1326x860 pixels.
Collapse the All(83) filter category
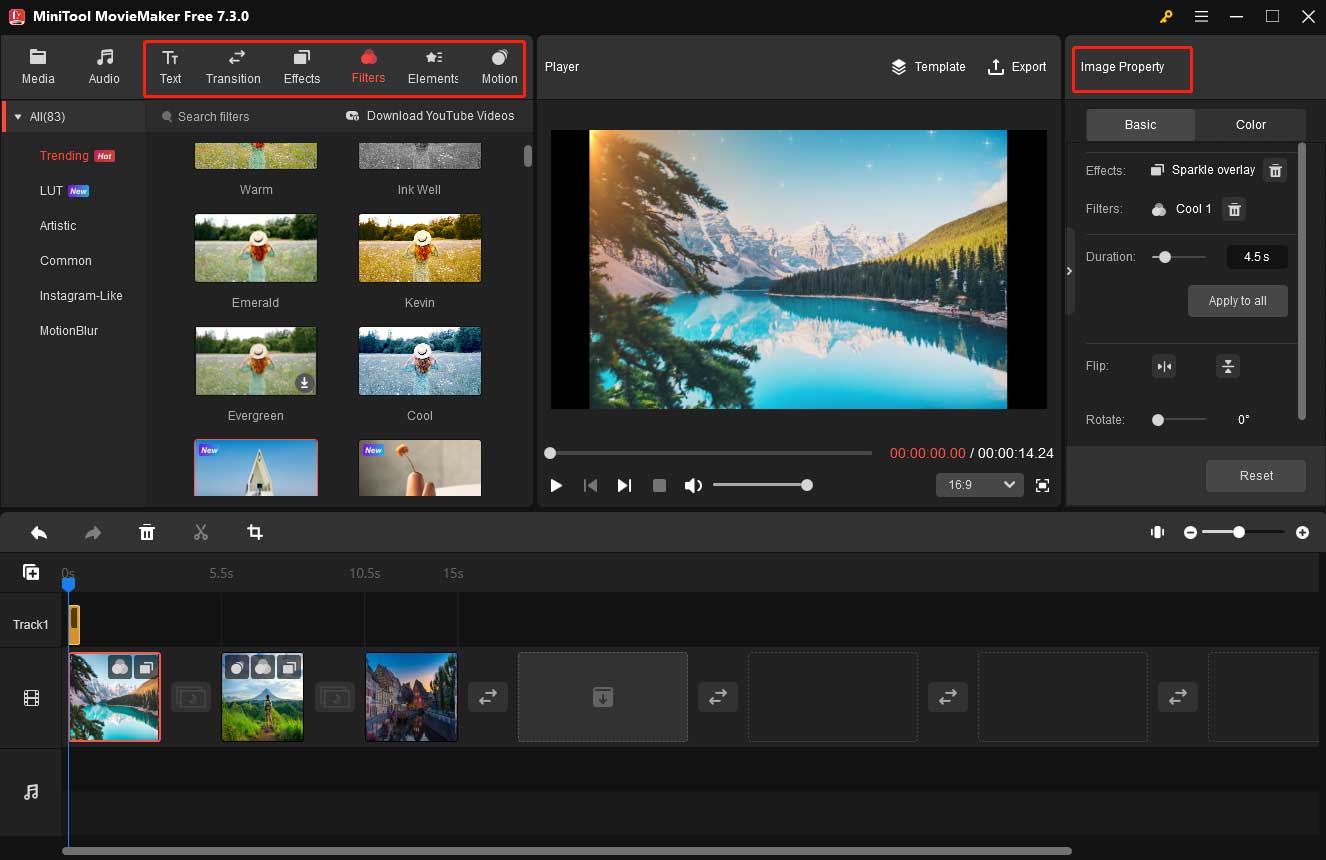[18, 117]
